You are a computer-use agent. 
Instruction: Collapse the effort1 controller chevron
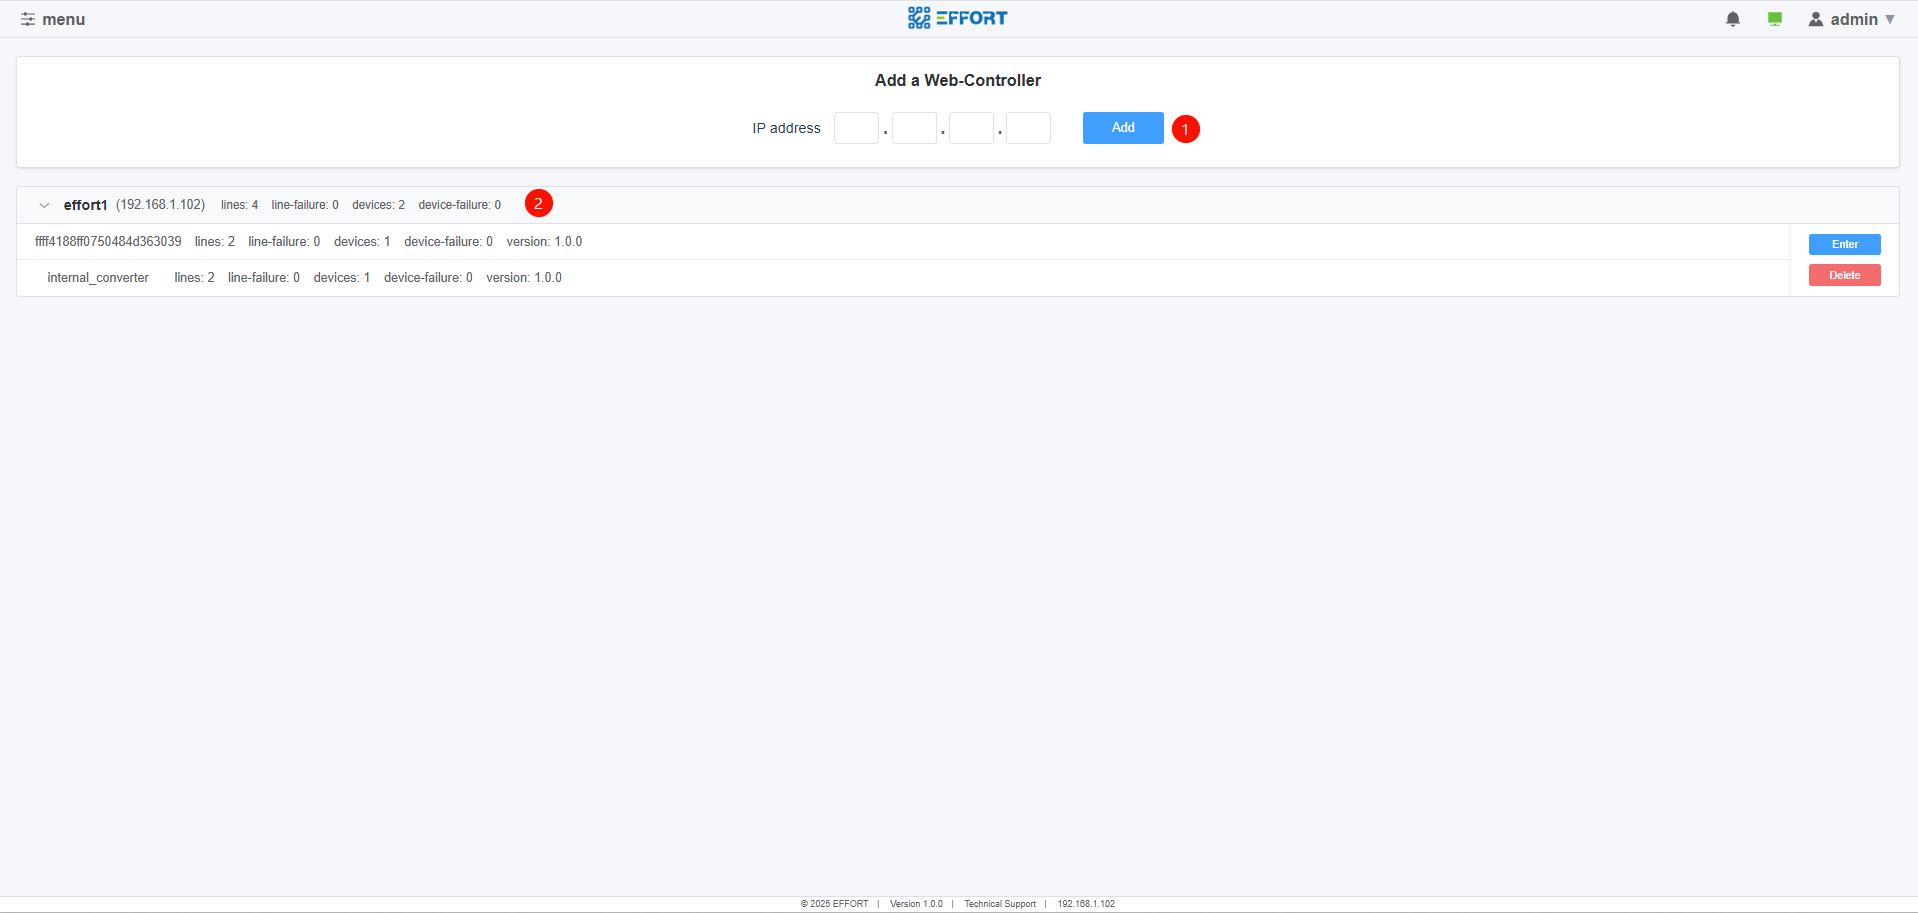pos(44,205)
